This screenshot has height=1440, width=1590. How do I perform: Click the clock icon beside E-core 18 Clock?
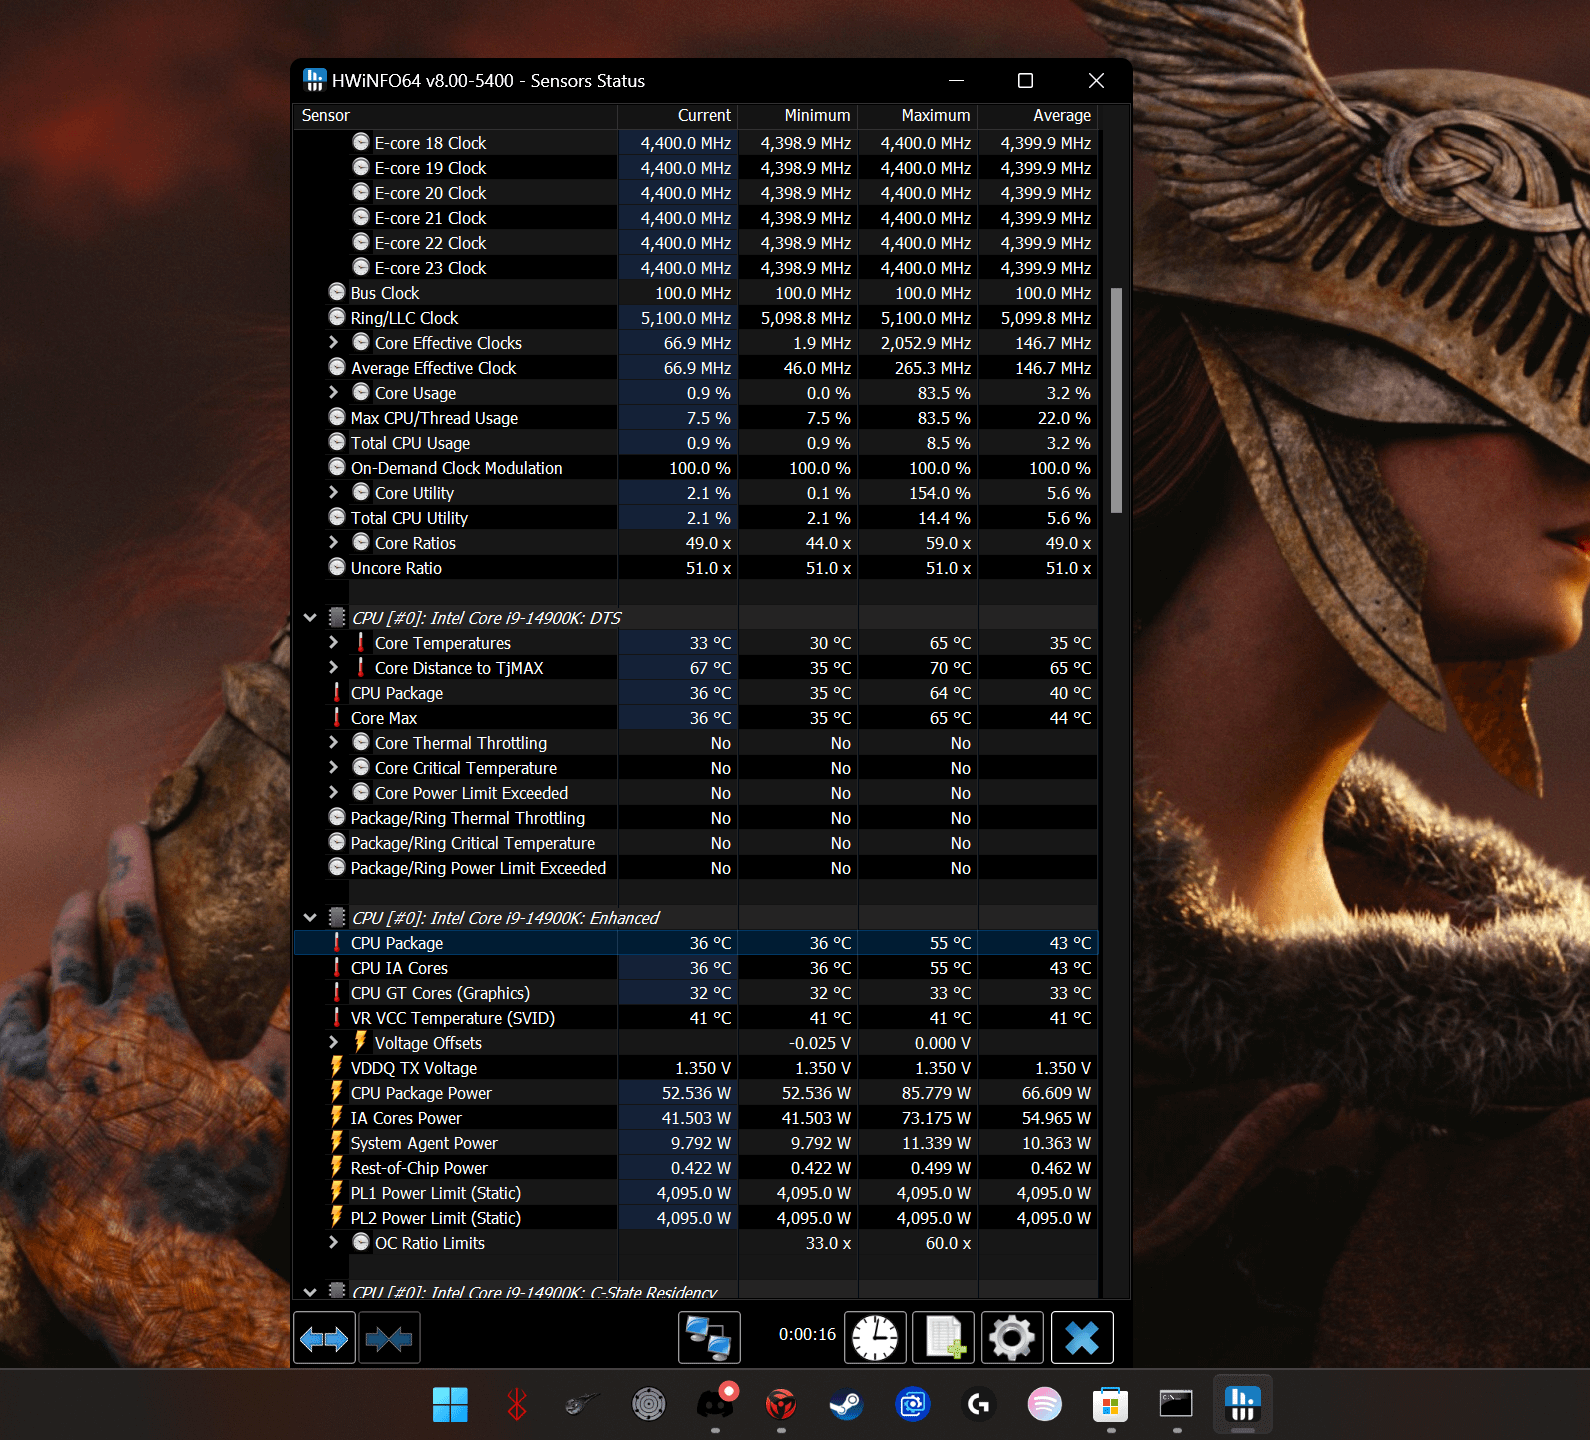[x=361, y=142]
